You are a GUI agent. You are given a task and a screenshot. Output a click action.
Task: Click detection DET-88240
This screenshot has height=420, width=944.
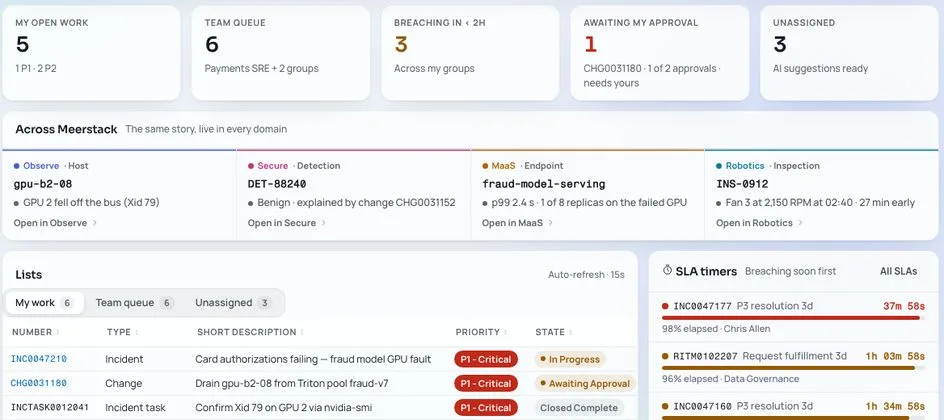(x=276, y=184)
